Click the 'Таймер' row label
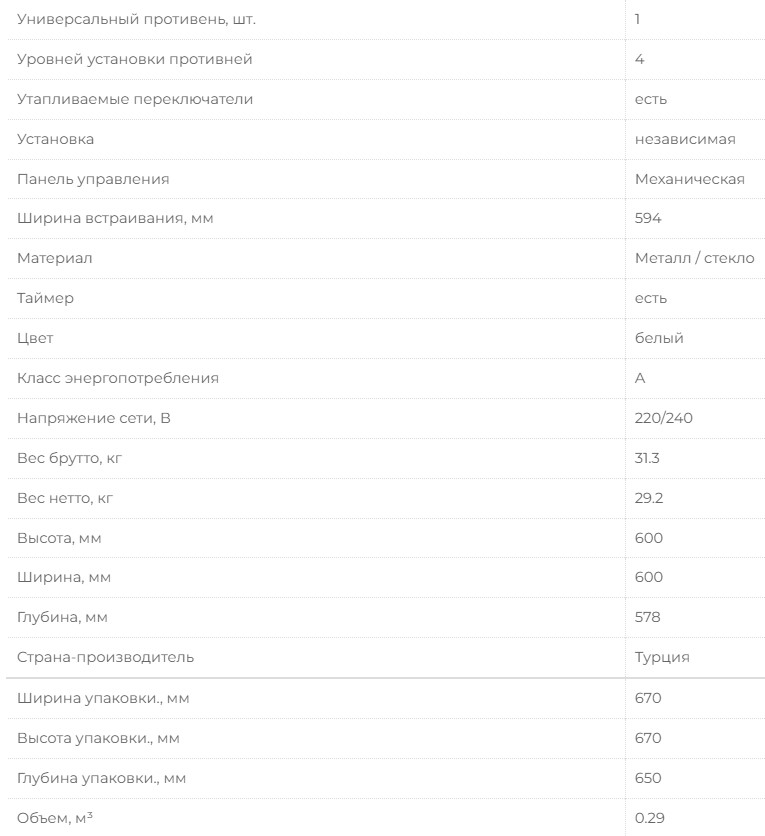Image resolution: width=765 pixels, height=836 pixels. click(x=45, y=299)
